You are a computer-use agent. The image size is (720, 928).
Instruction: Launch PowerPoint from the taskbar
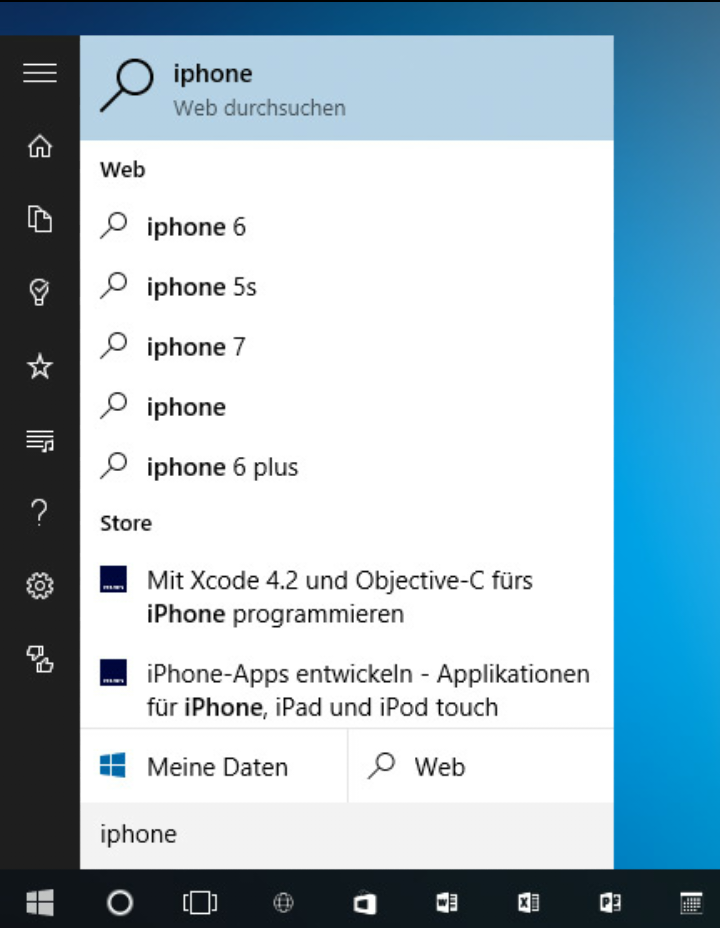click(x=609, y=903)
